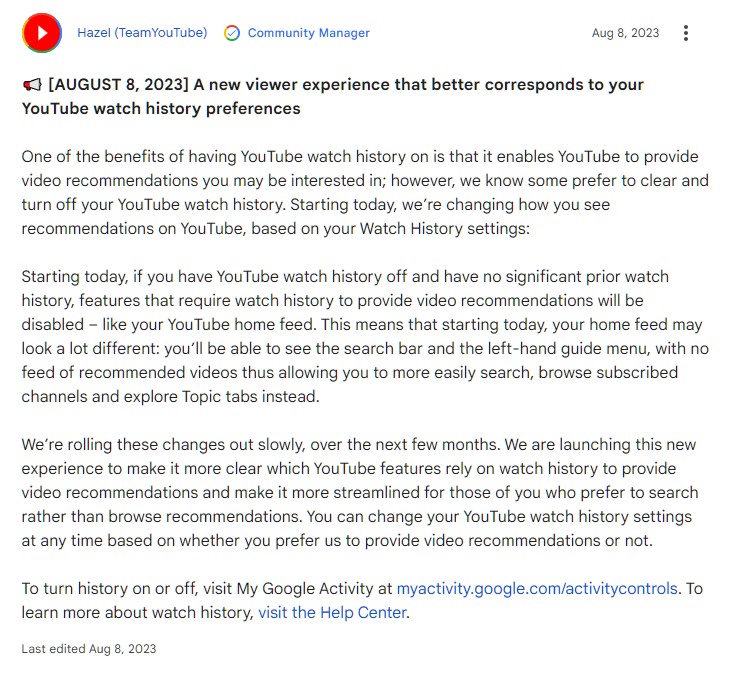The height and width of the screenshot is (674, 739).
Task: Select the Community Manager label
Action: tap(308, 33)
